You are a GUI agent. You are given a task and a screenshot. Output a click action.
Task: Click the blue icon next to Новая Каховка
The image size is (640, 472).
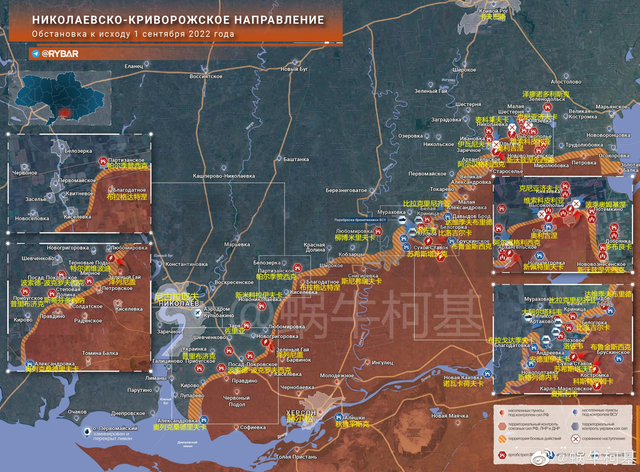coord(487,374)
